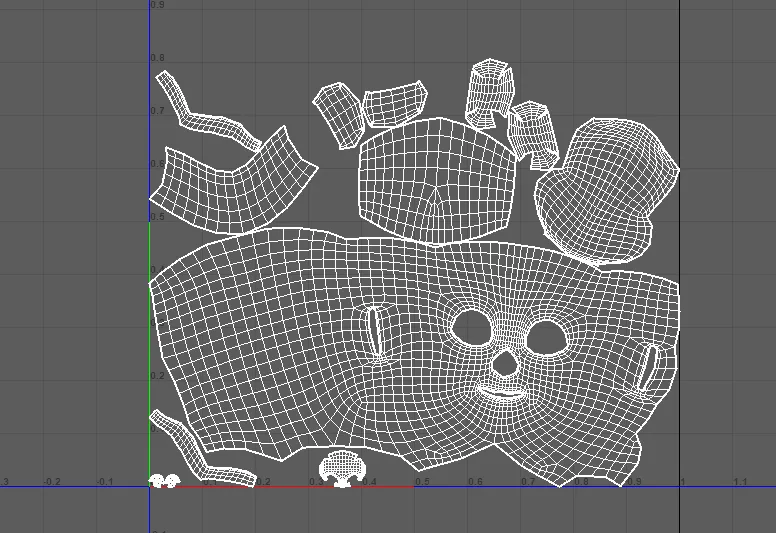Select the hexagonal UV shell with central seam
776x533 pixels.
(436, 182)
